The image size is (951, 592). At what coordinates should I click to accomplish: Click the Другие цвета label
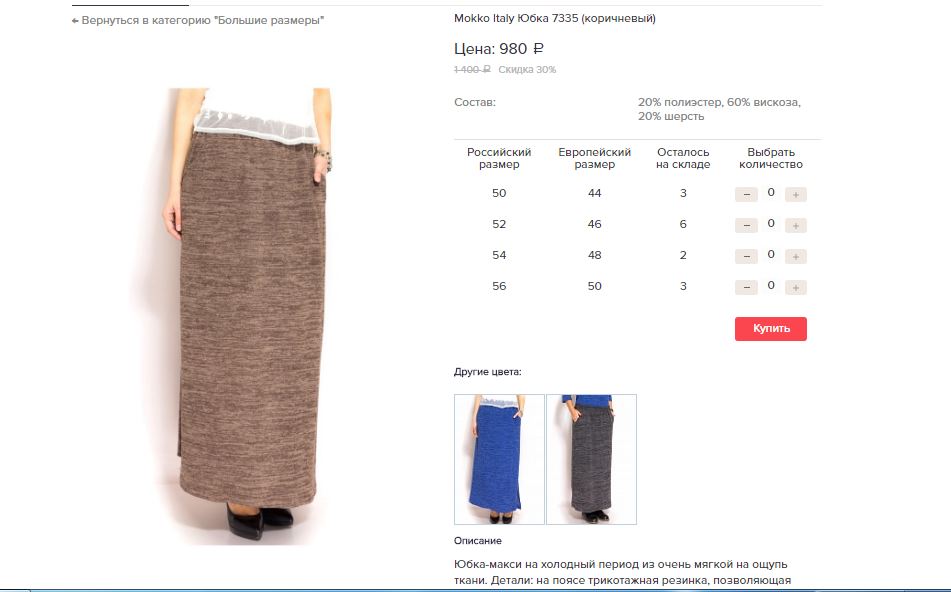[x=488, y=372]
